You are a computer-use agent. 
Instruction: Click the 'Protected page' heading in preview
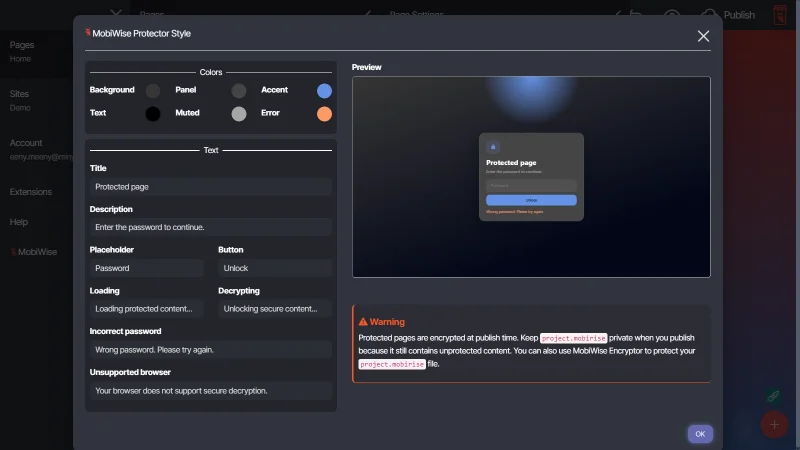click(511, 163)
